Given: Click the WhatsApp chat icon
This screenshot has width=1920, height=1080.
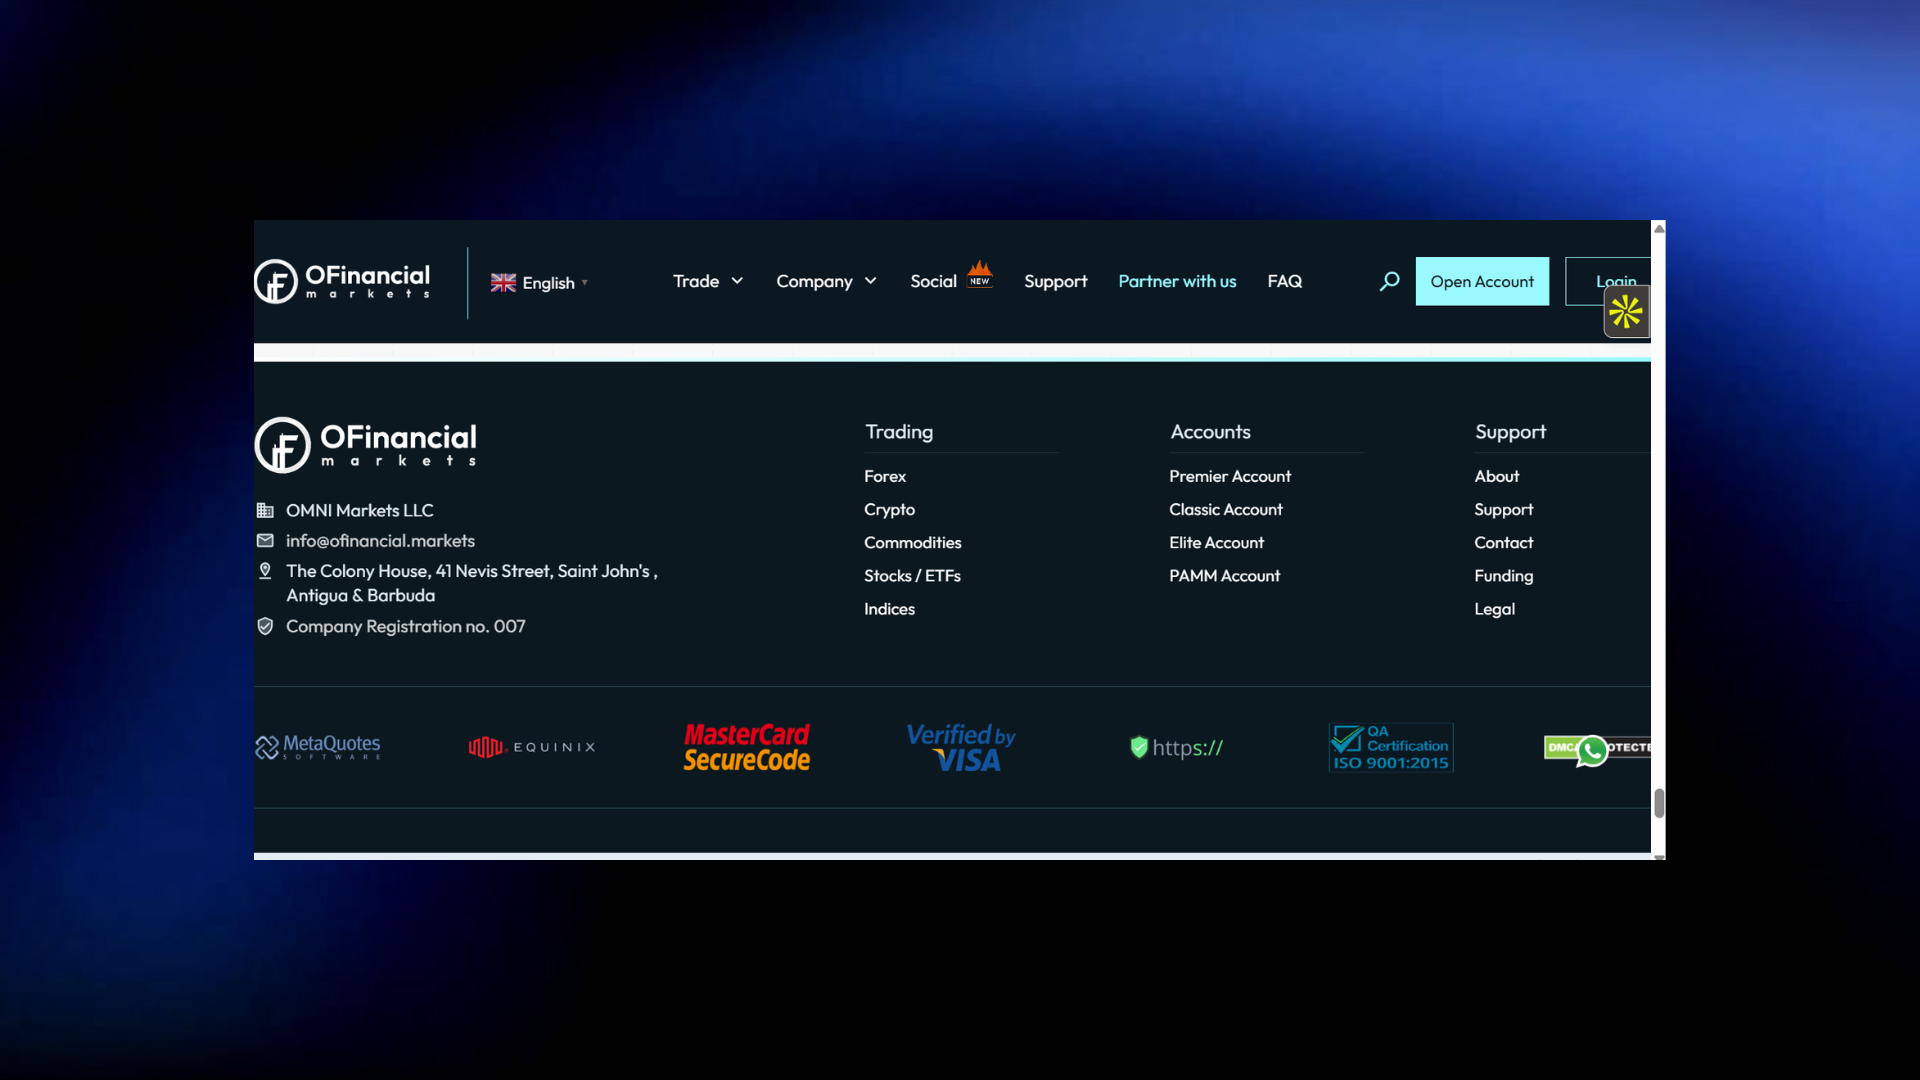Looking at the screenshot, I should tap(1592, 750).
